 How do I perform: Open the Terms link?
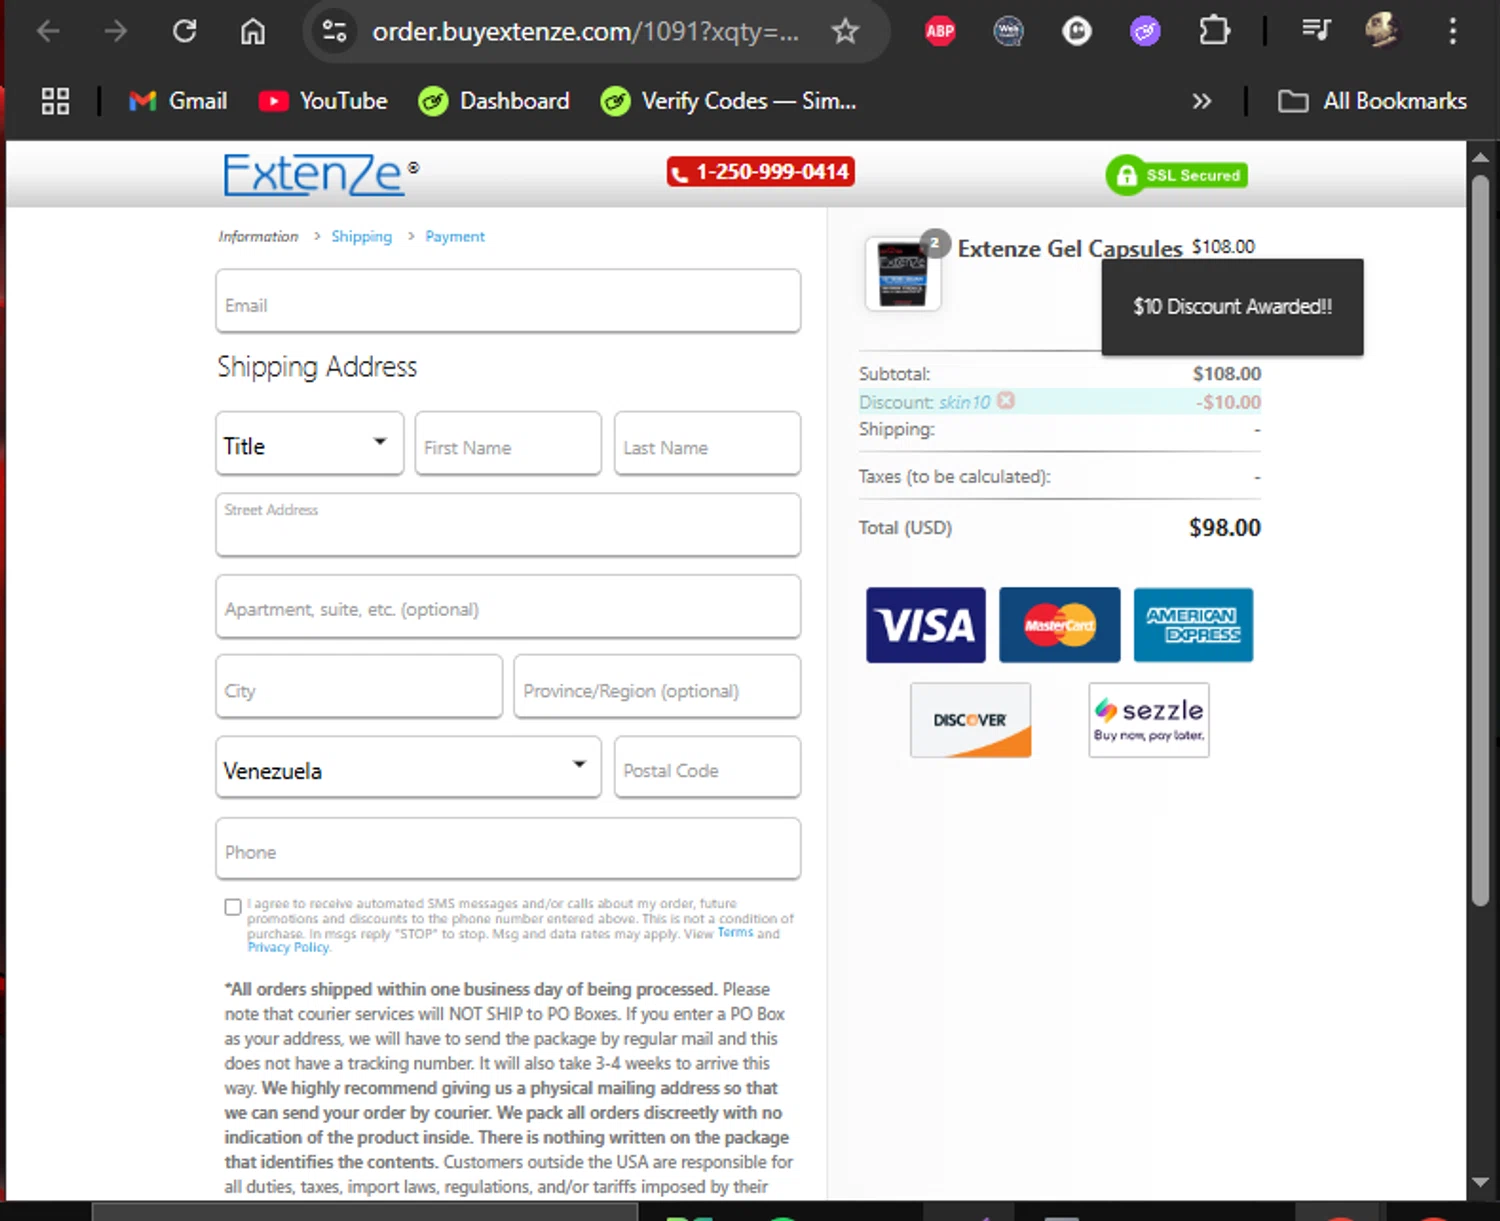[x=735, y=932]
